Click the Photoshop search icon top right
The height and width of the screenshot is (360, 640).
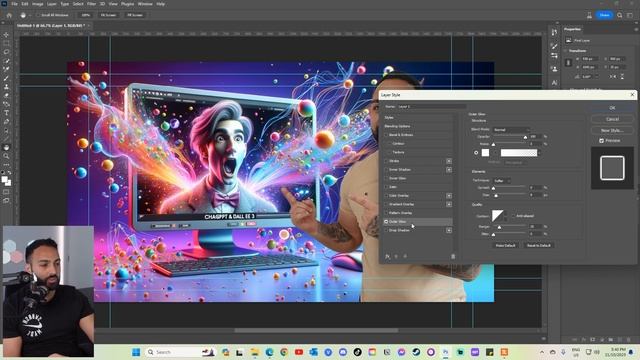click(620, 15)
